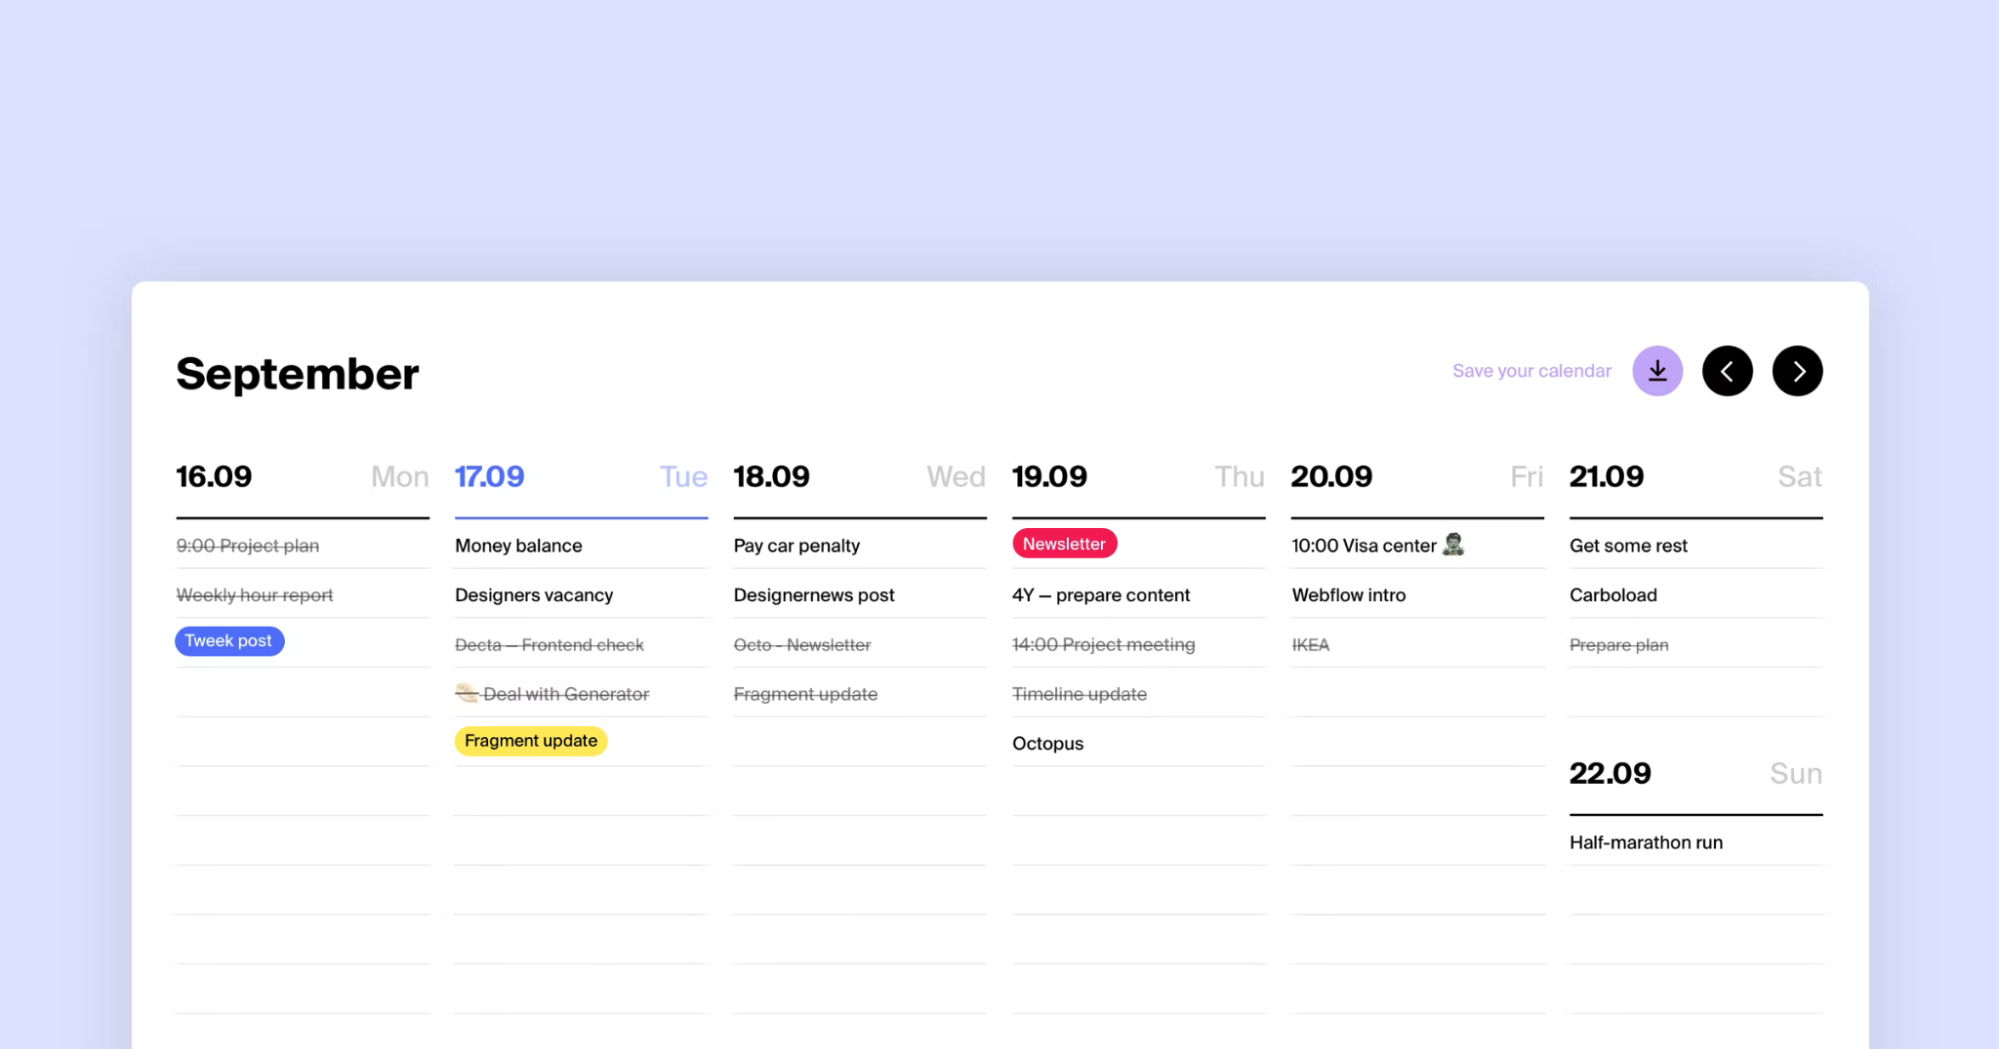1999x1050 pixels.
Task: Go to next week with the right arrow
Action: pos(1797,371)
